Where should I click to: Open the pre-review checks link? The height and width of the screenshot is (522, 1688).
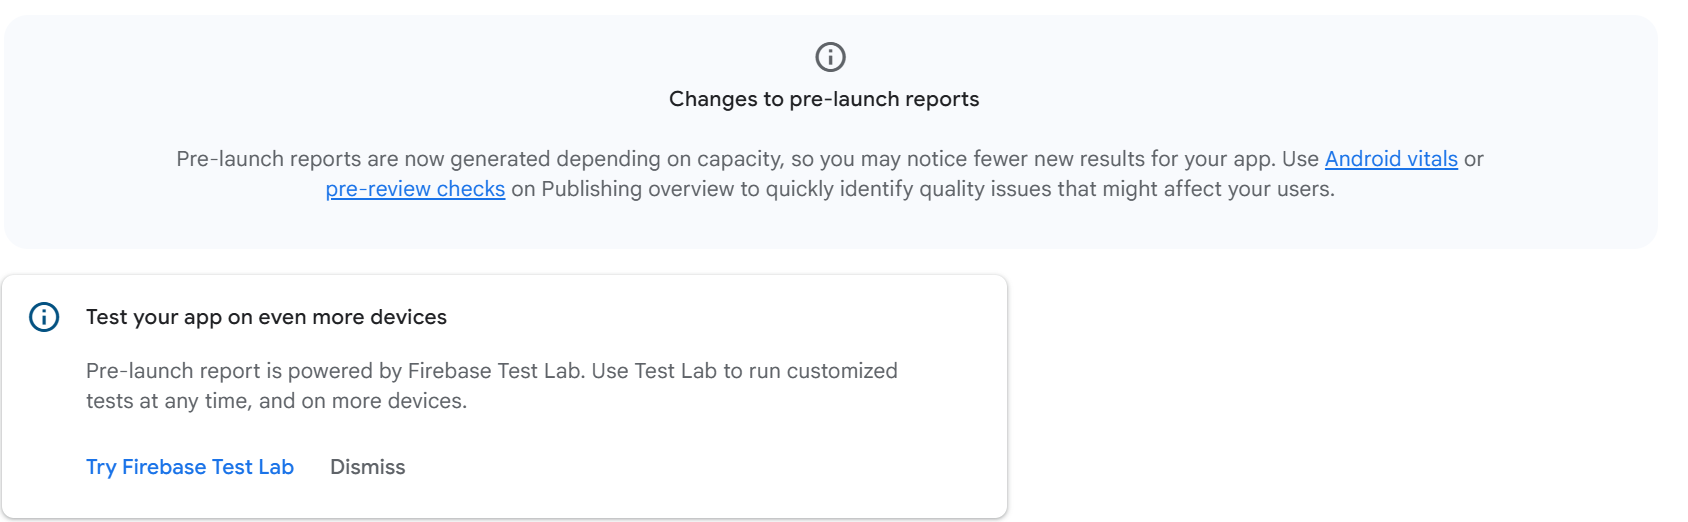coord(415,189)
